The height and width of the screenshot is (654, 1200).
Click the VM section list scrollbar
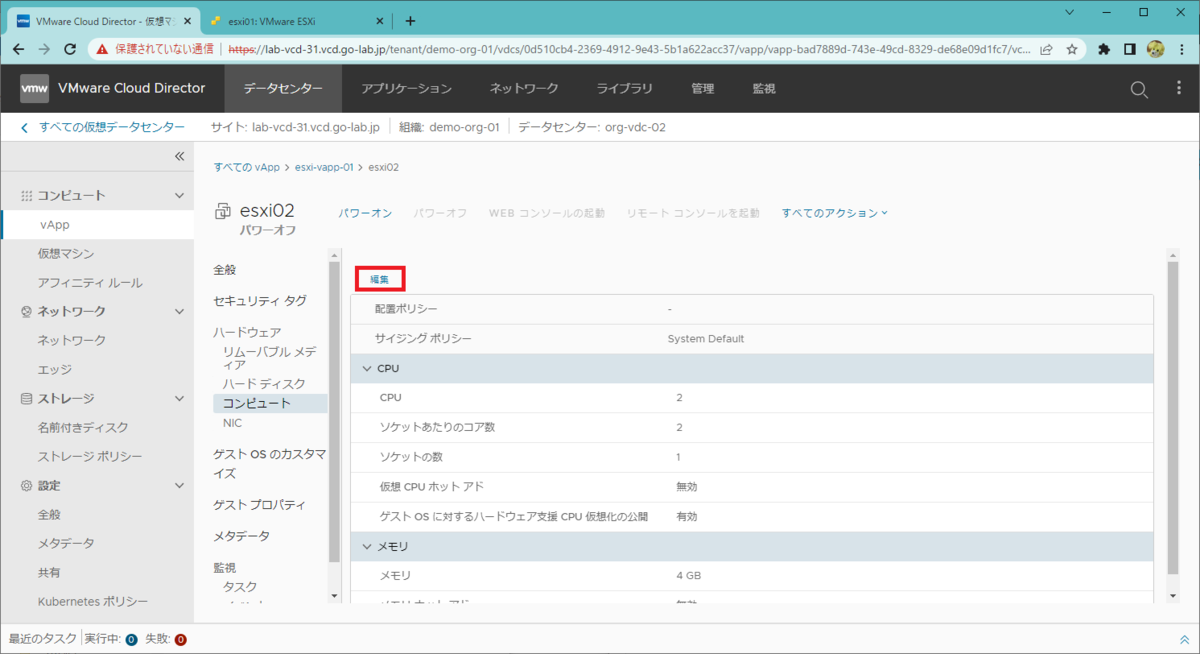pyautogui.click(x=335, y=410)
